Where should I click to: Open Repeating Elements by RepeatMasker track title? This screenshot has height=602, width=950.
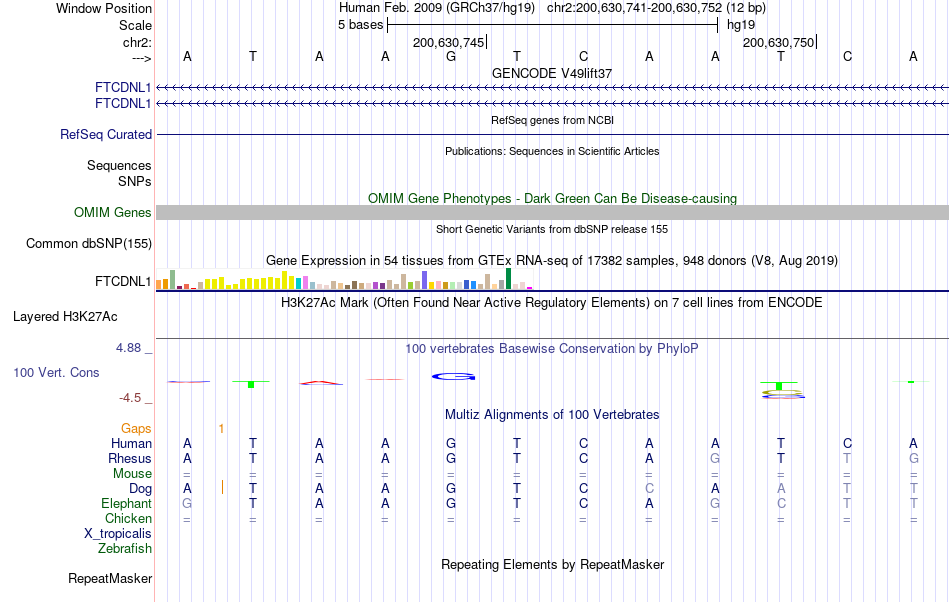(x=552, y=564)
